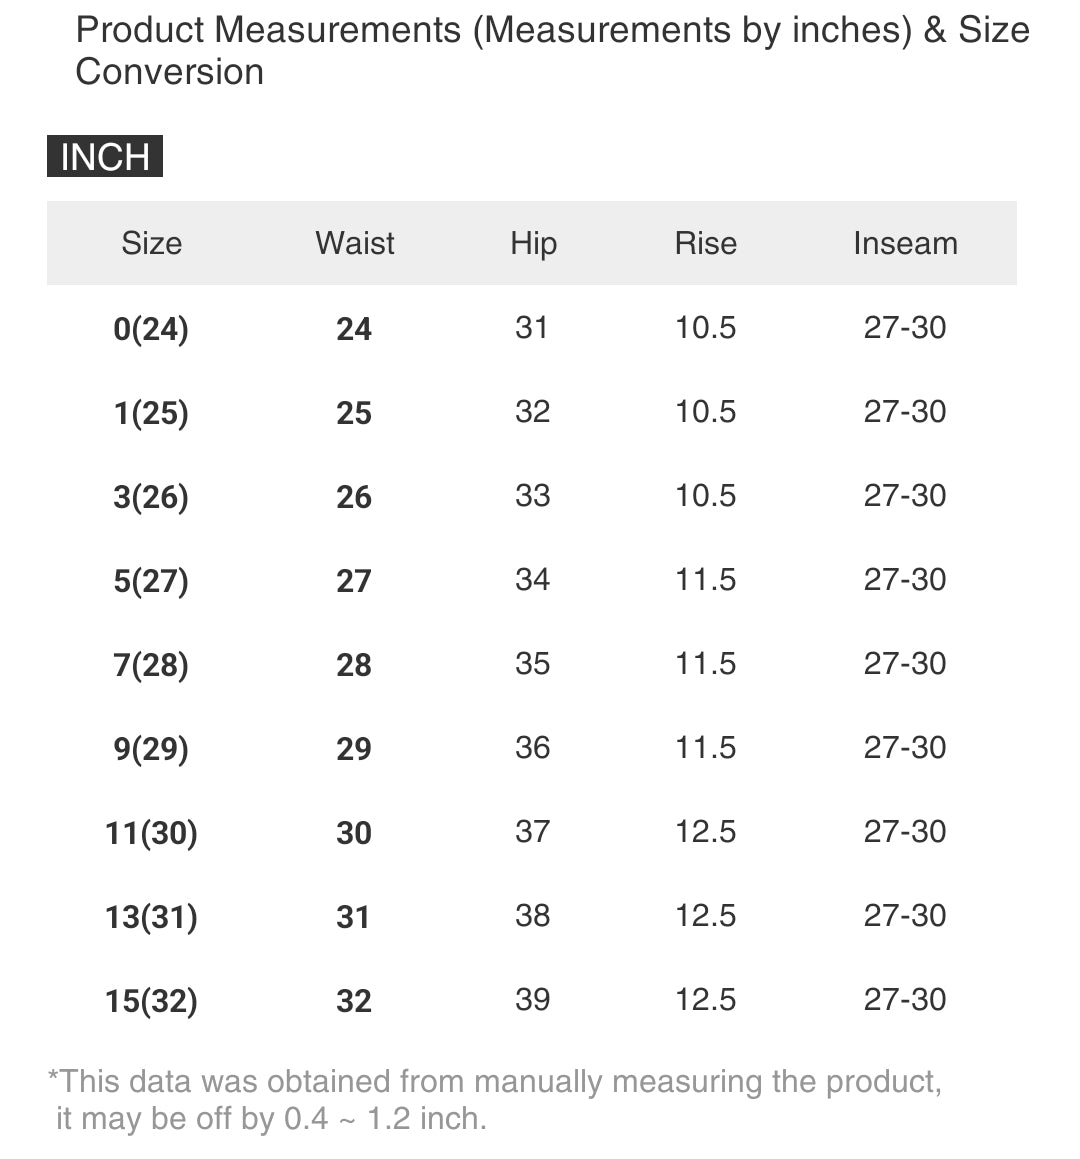1080x1159 pixels.
Task: Select the Hip column header
Action: [533, 243]
